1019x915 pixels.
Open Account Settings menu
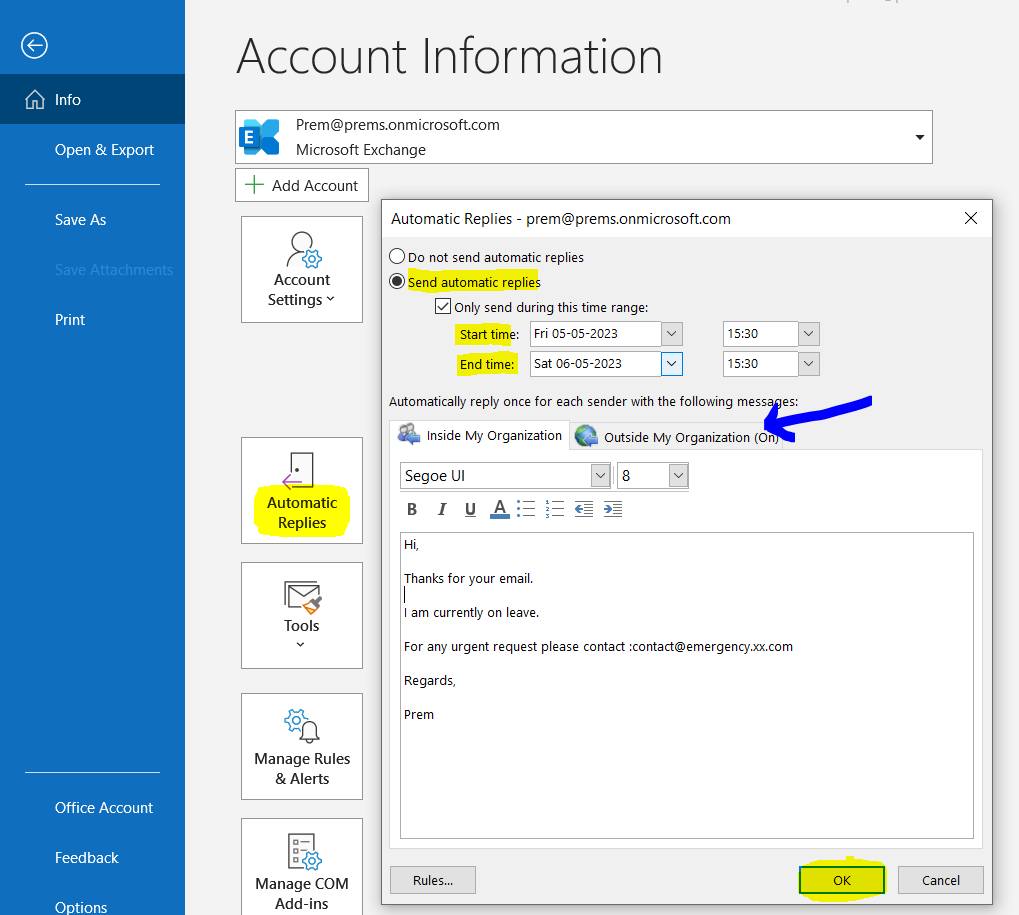302,270
